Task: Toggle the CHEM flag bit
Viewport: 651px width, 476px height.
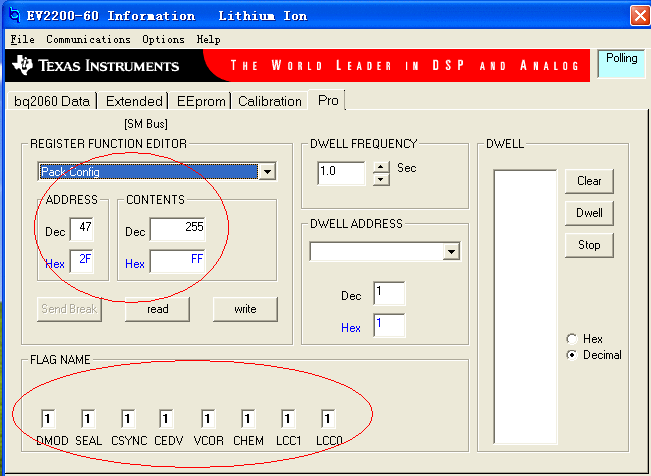Action: (248, 419)
